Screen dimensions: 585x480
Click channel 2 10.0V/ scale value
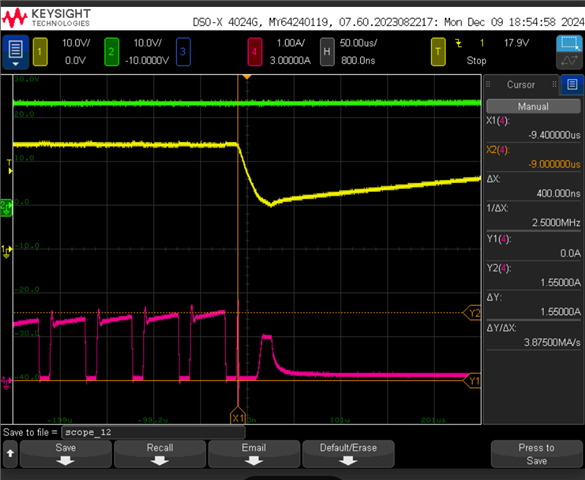tap(147, 43)
